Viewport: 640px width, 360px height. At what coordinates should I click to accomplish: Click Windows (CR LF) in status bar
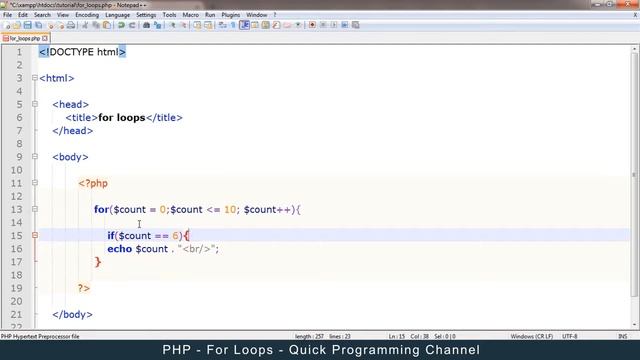(x=531, y=336)
